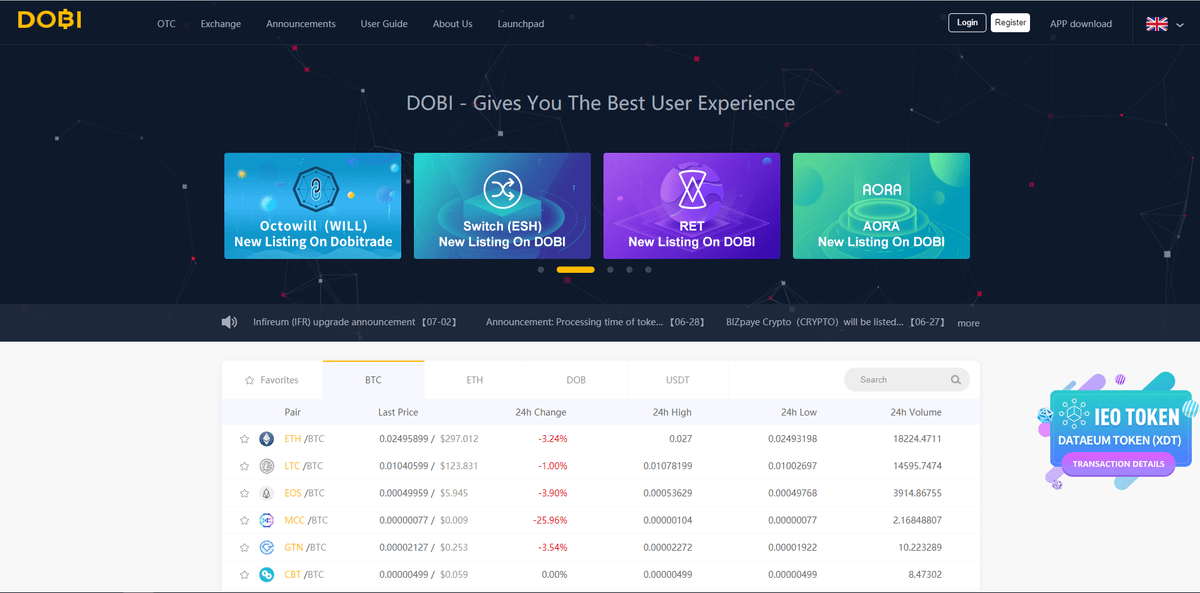Open the User Guide menu item

pyautogui.click(x=384, y=24)
